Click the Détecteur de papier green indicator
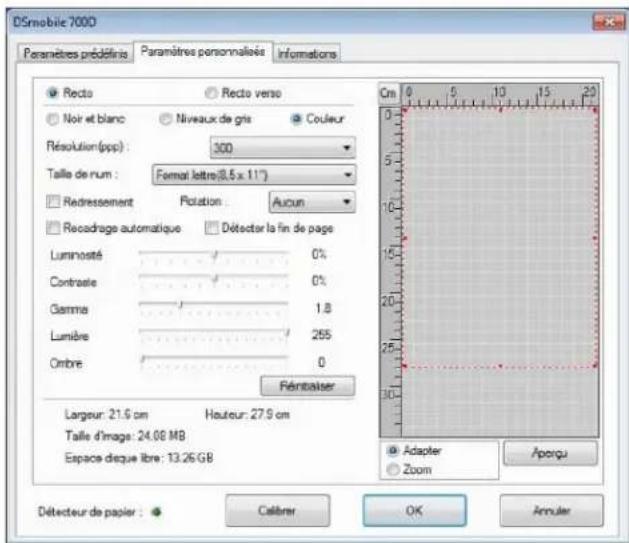 156,512
